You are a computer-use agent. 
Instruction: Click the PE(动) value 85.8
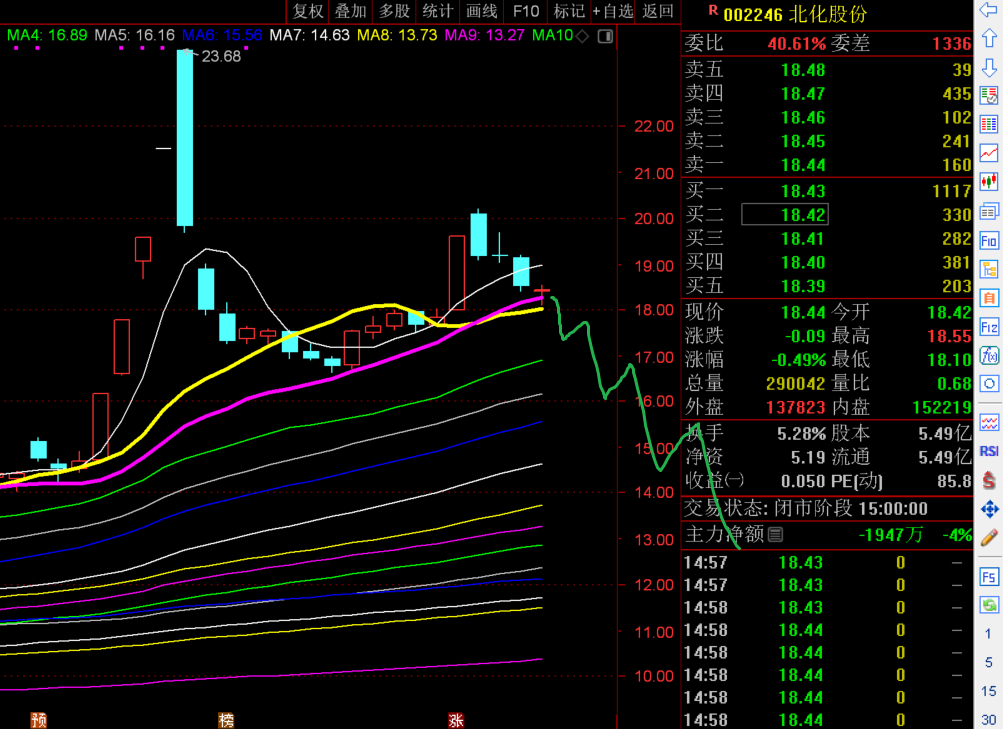pos(954,481)
